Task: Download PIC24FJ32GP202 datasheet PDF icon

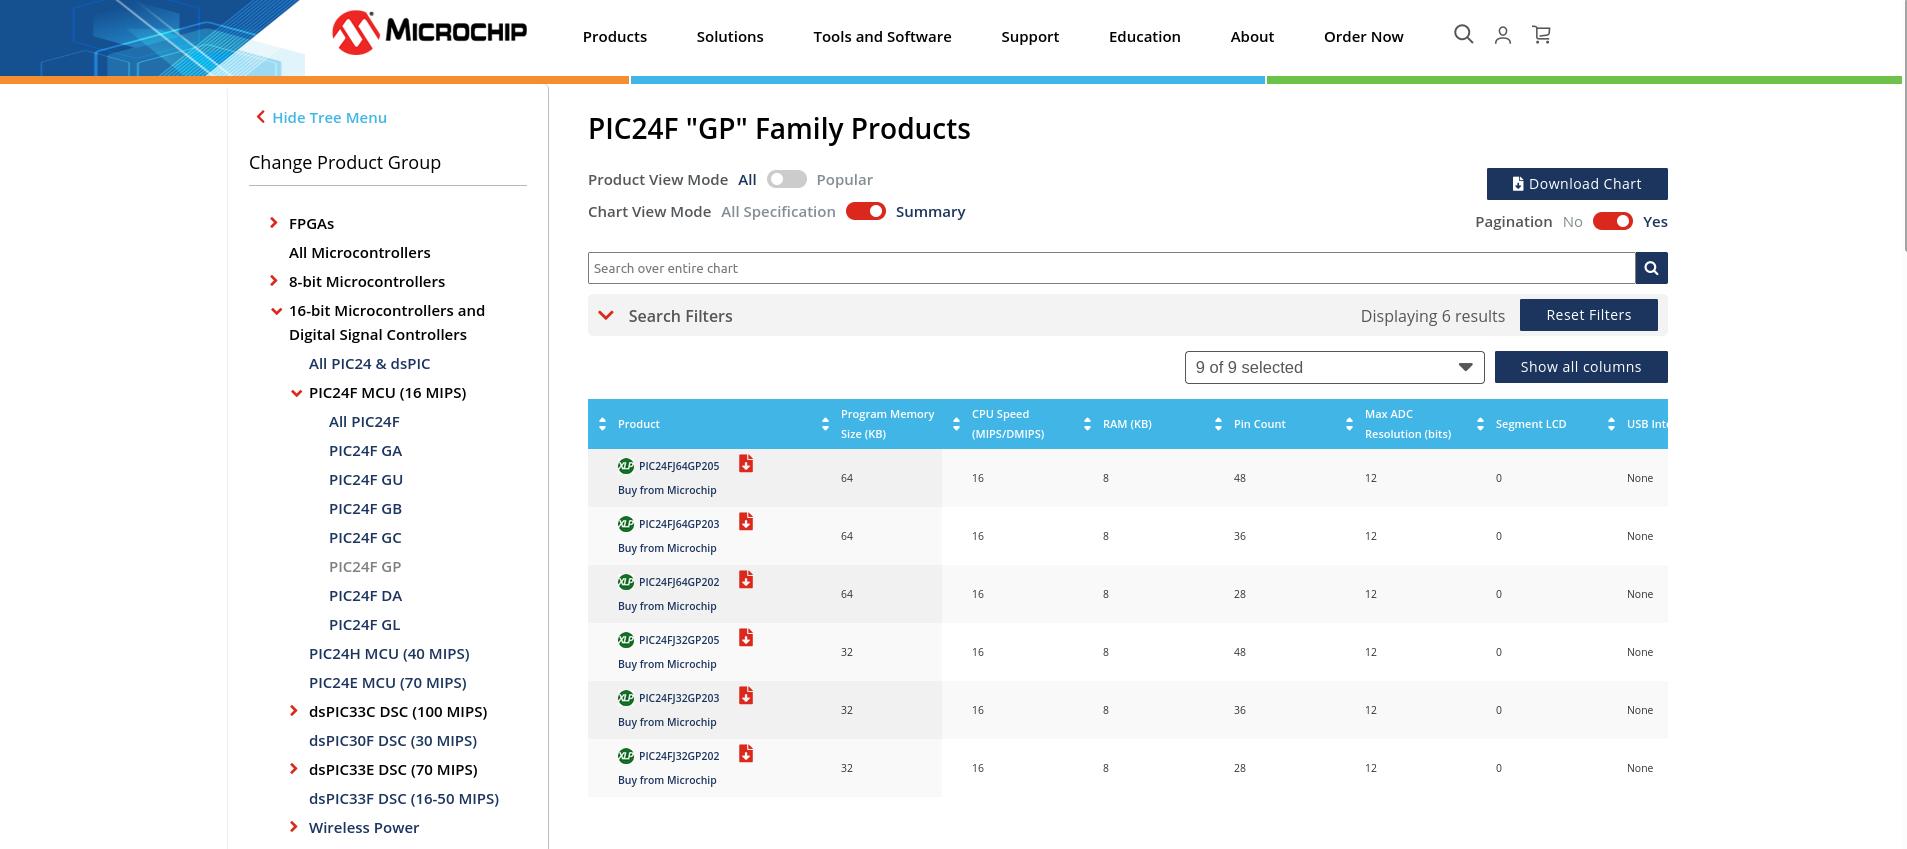Action: (x=746, y=754)
